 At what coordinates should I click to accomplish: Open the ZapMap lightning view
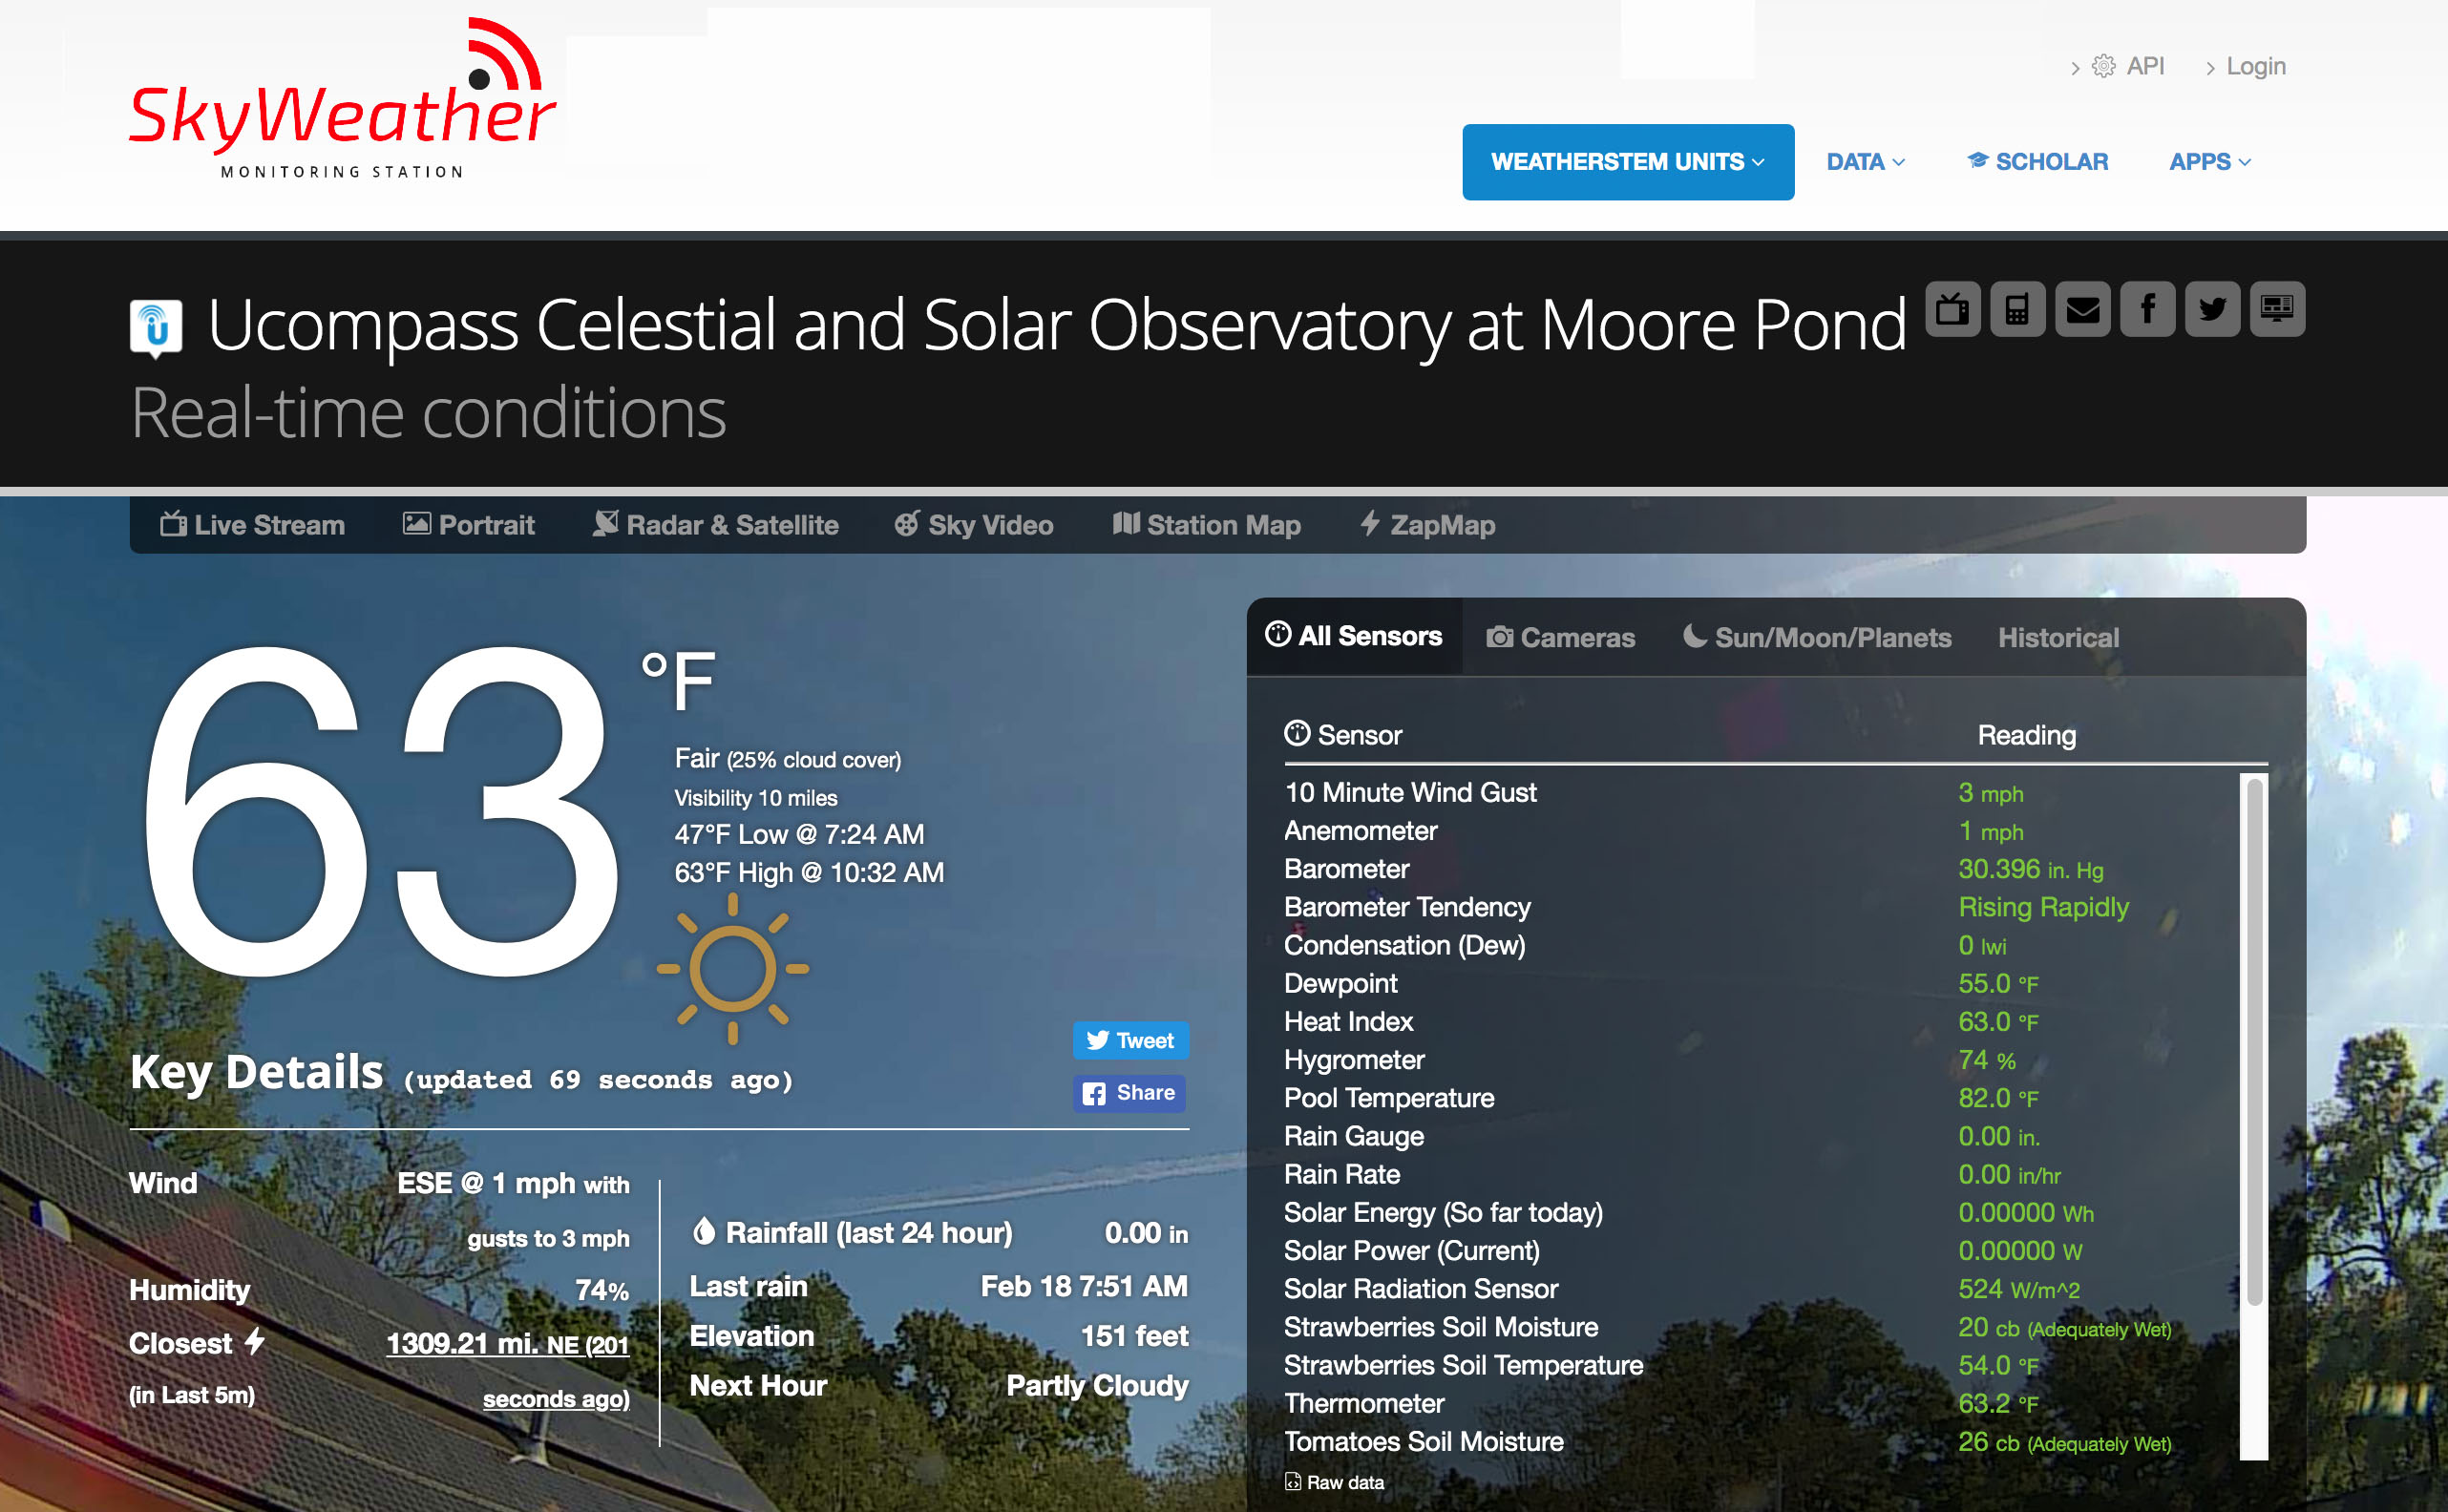(1427, 525)
